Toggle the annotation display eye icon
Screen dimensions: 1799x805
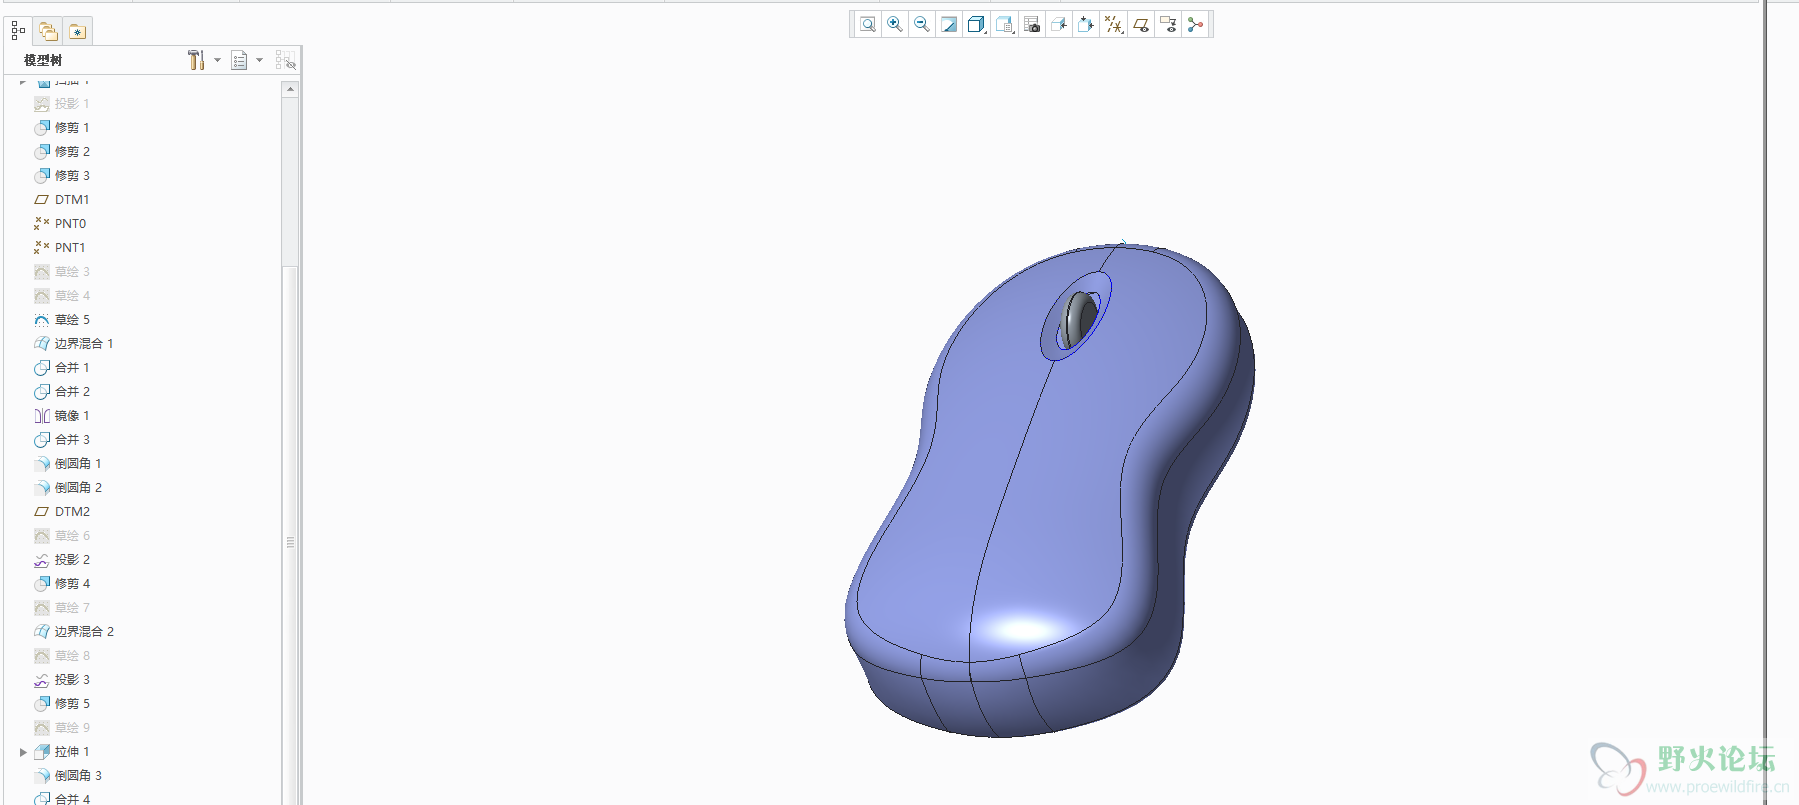(1168, 25)
